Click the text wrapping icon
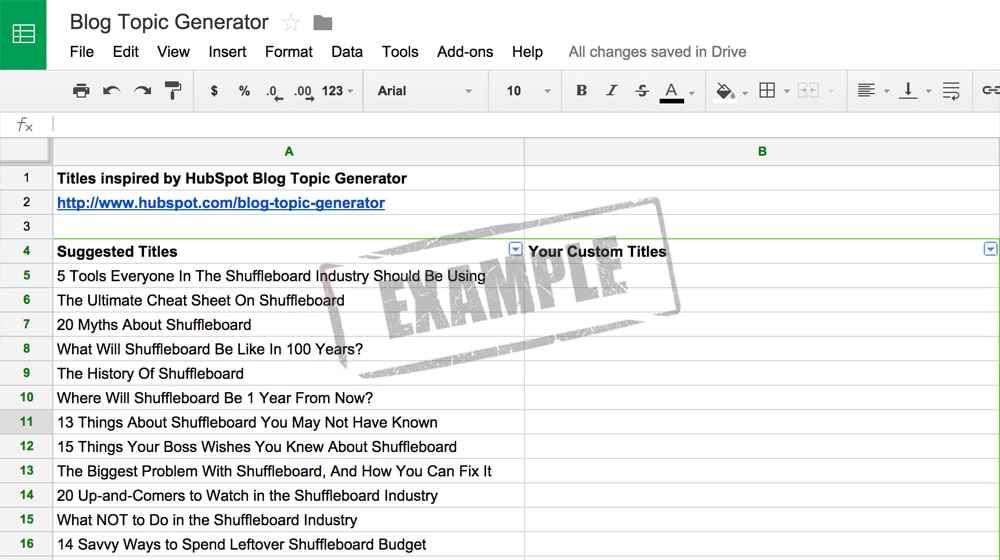This screenshot has width=1000, height=560. point(951,91)
